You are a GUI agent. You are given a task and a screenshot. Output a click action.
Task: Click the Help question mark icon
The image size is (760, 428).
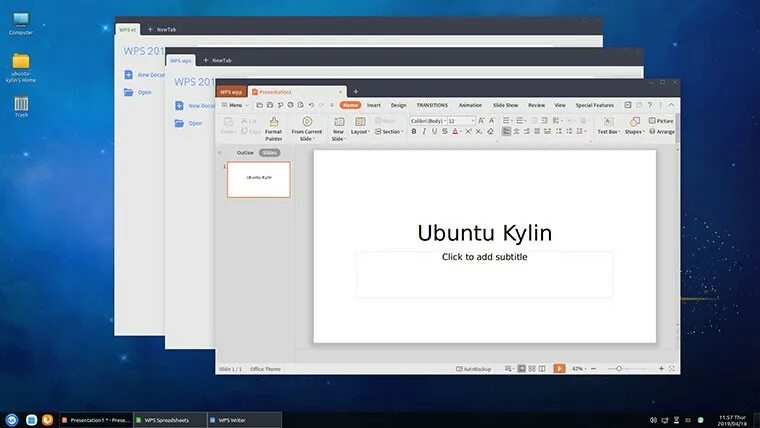pos(649,105)
